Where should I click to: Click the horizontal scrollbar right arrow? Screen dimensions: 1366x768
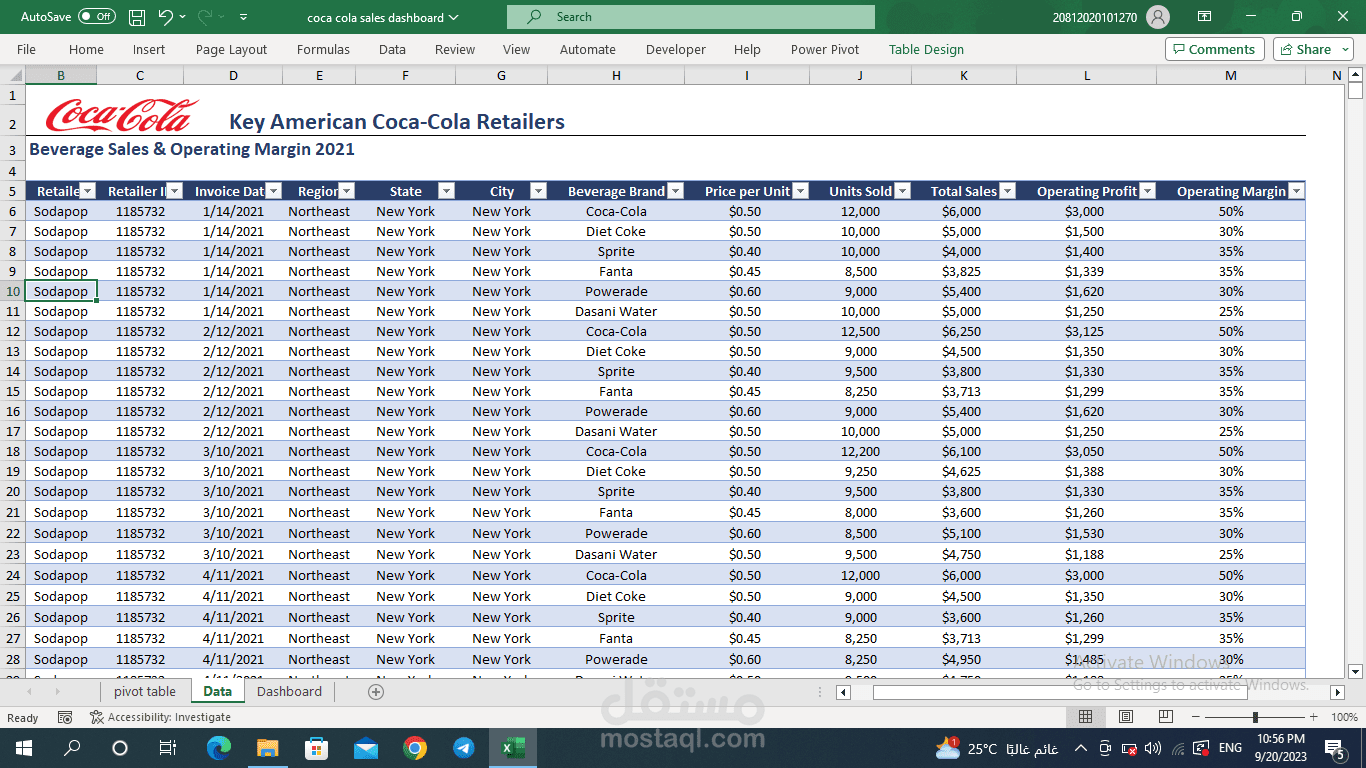(x=1337, y=692)
